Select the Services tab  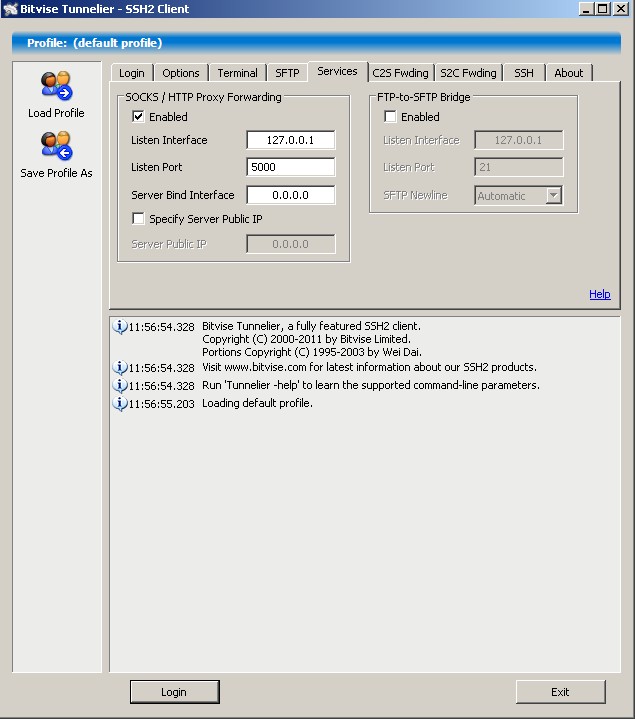click(x=337, y=71)
